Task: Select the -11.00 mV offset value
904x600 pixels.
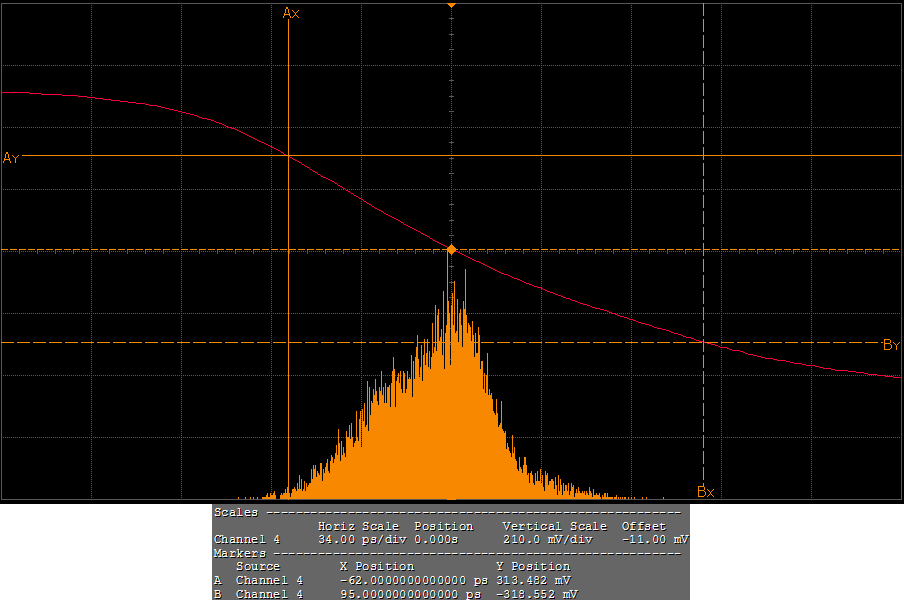Action: click(655, 539)
